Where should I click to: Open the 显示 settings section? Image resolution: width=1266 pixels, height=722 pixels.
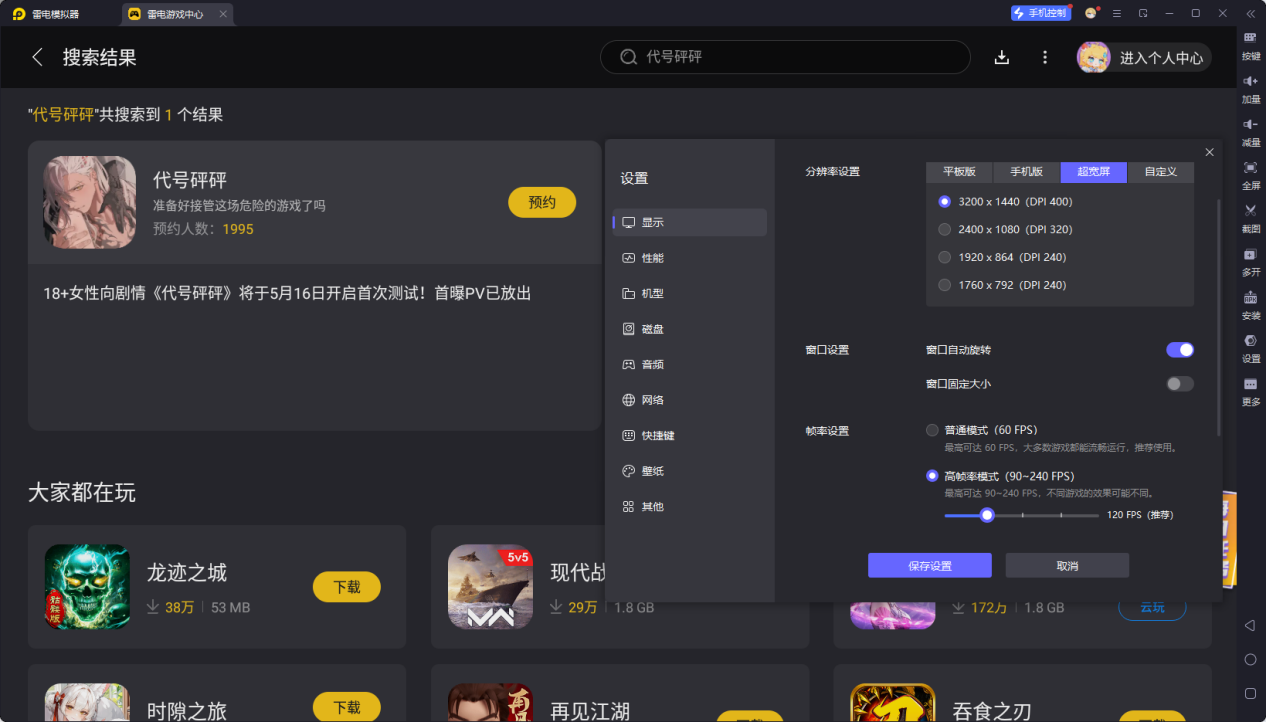(x=690, y=222)
